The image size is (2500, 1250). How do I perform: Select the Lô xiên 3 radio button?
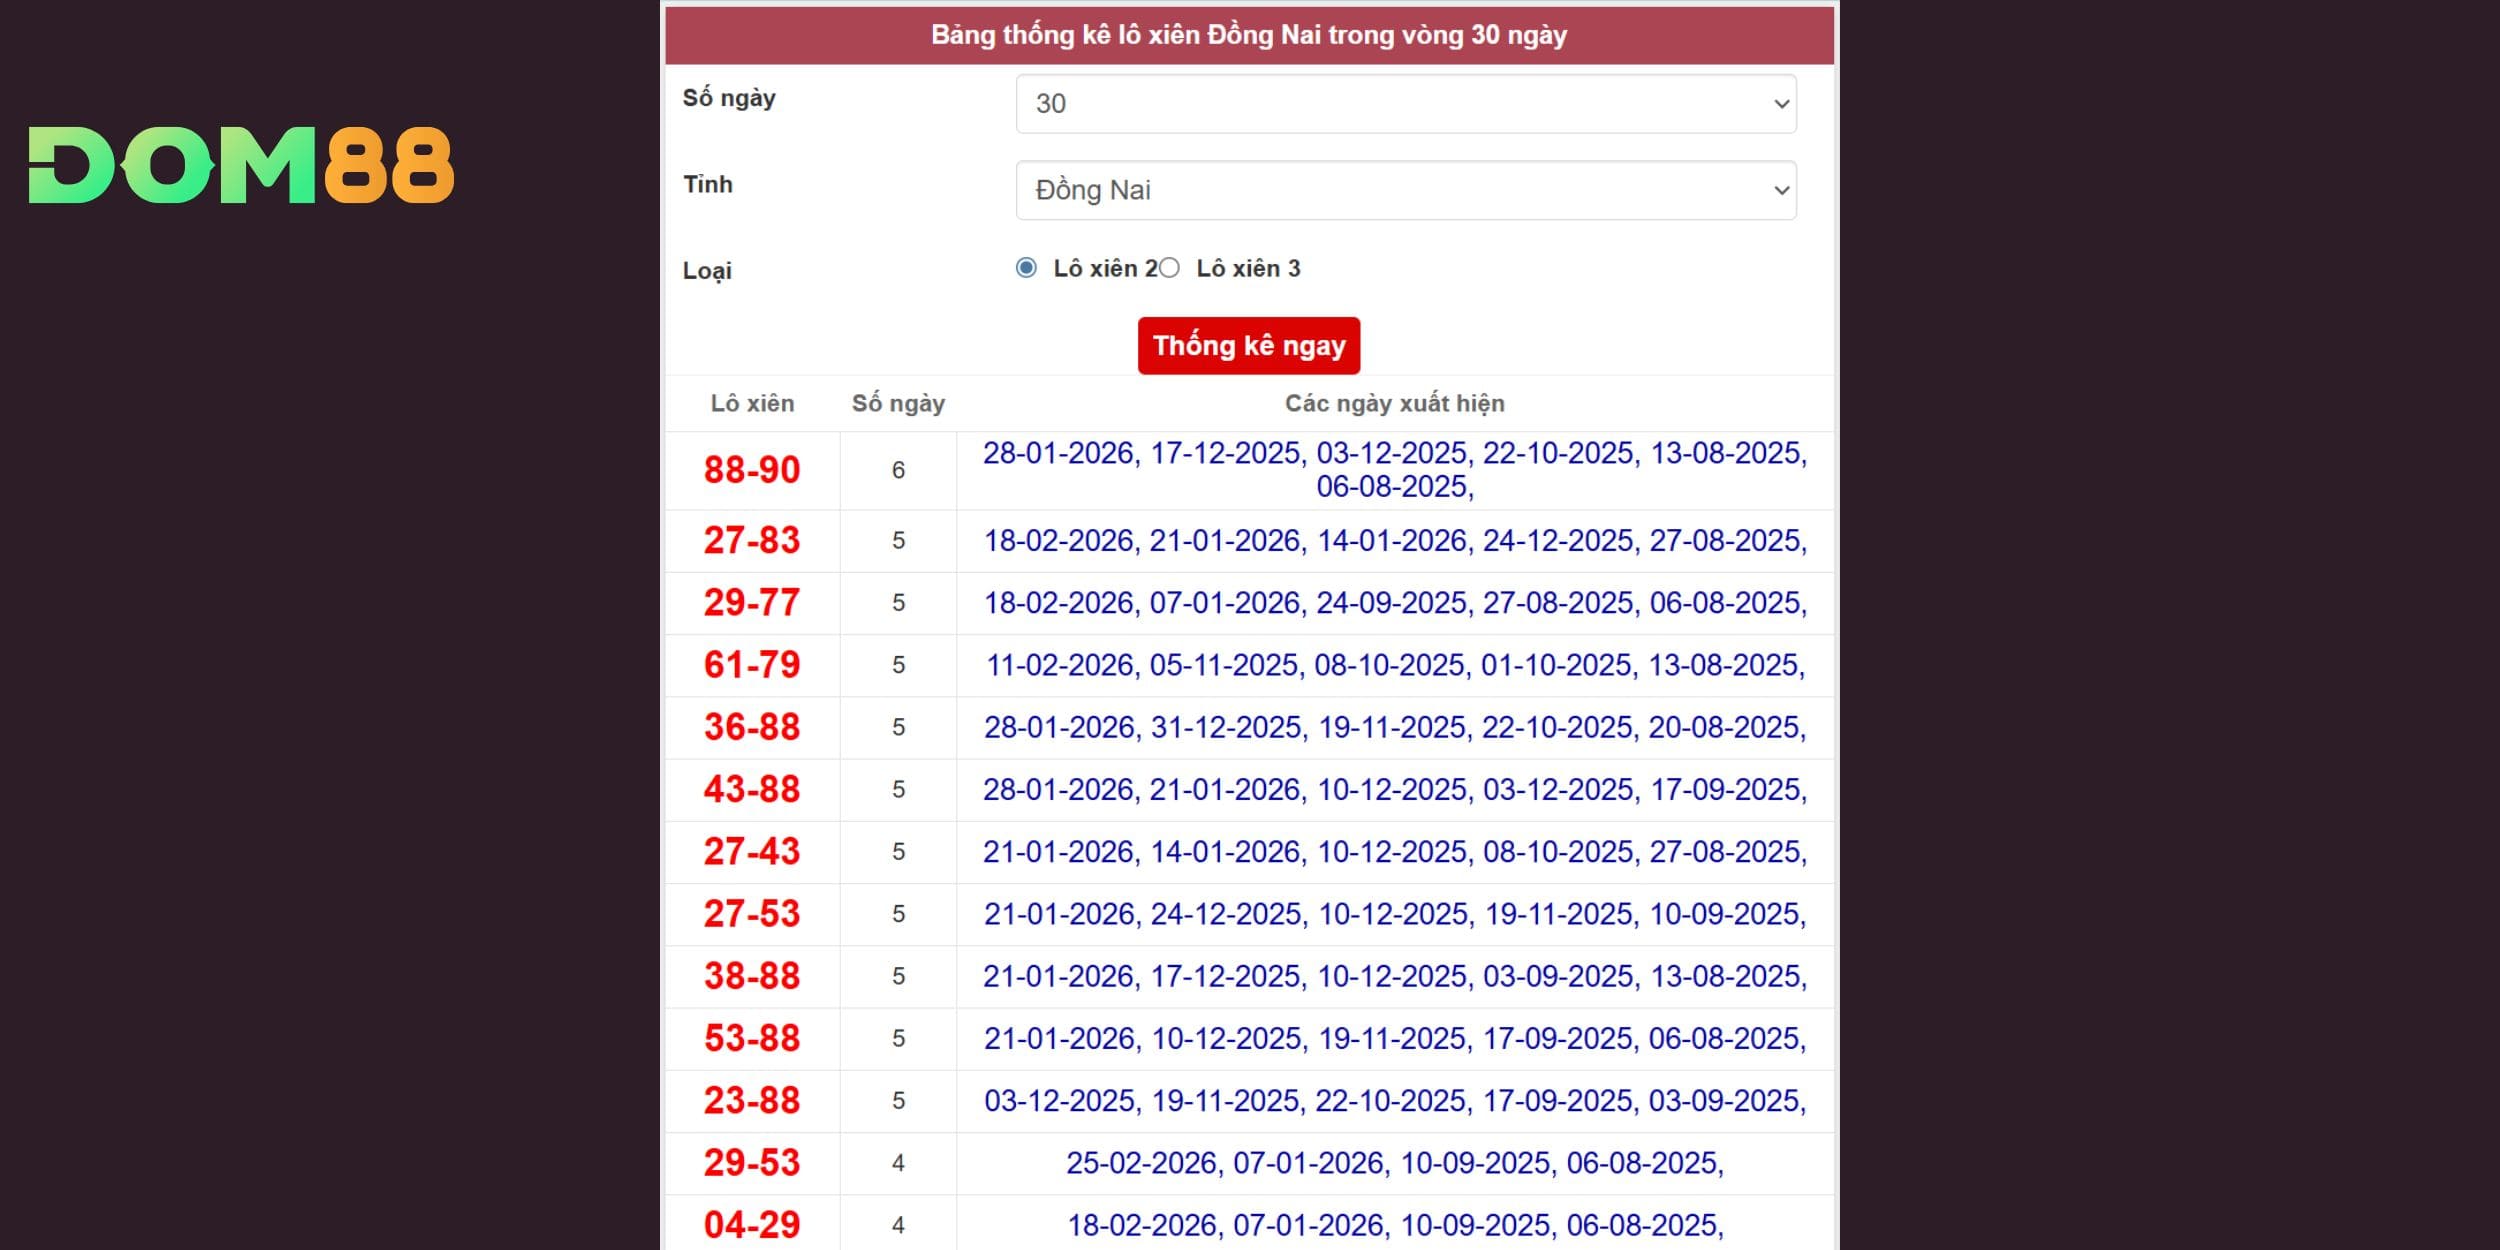(1169, 268)
